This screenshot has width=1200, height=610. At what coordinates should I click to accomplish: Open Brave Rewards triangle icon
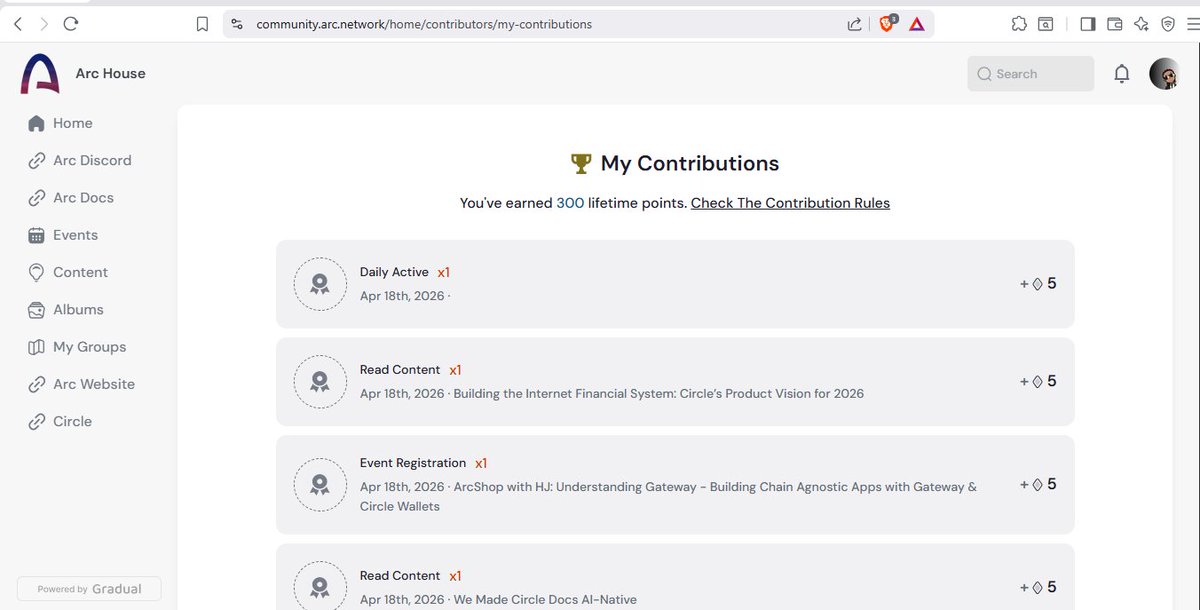coord(917,24)
